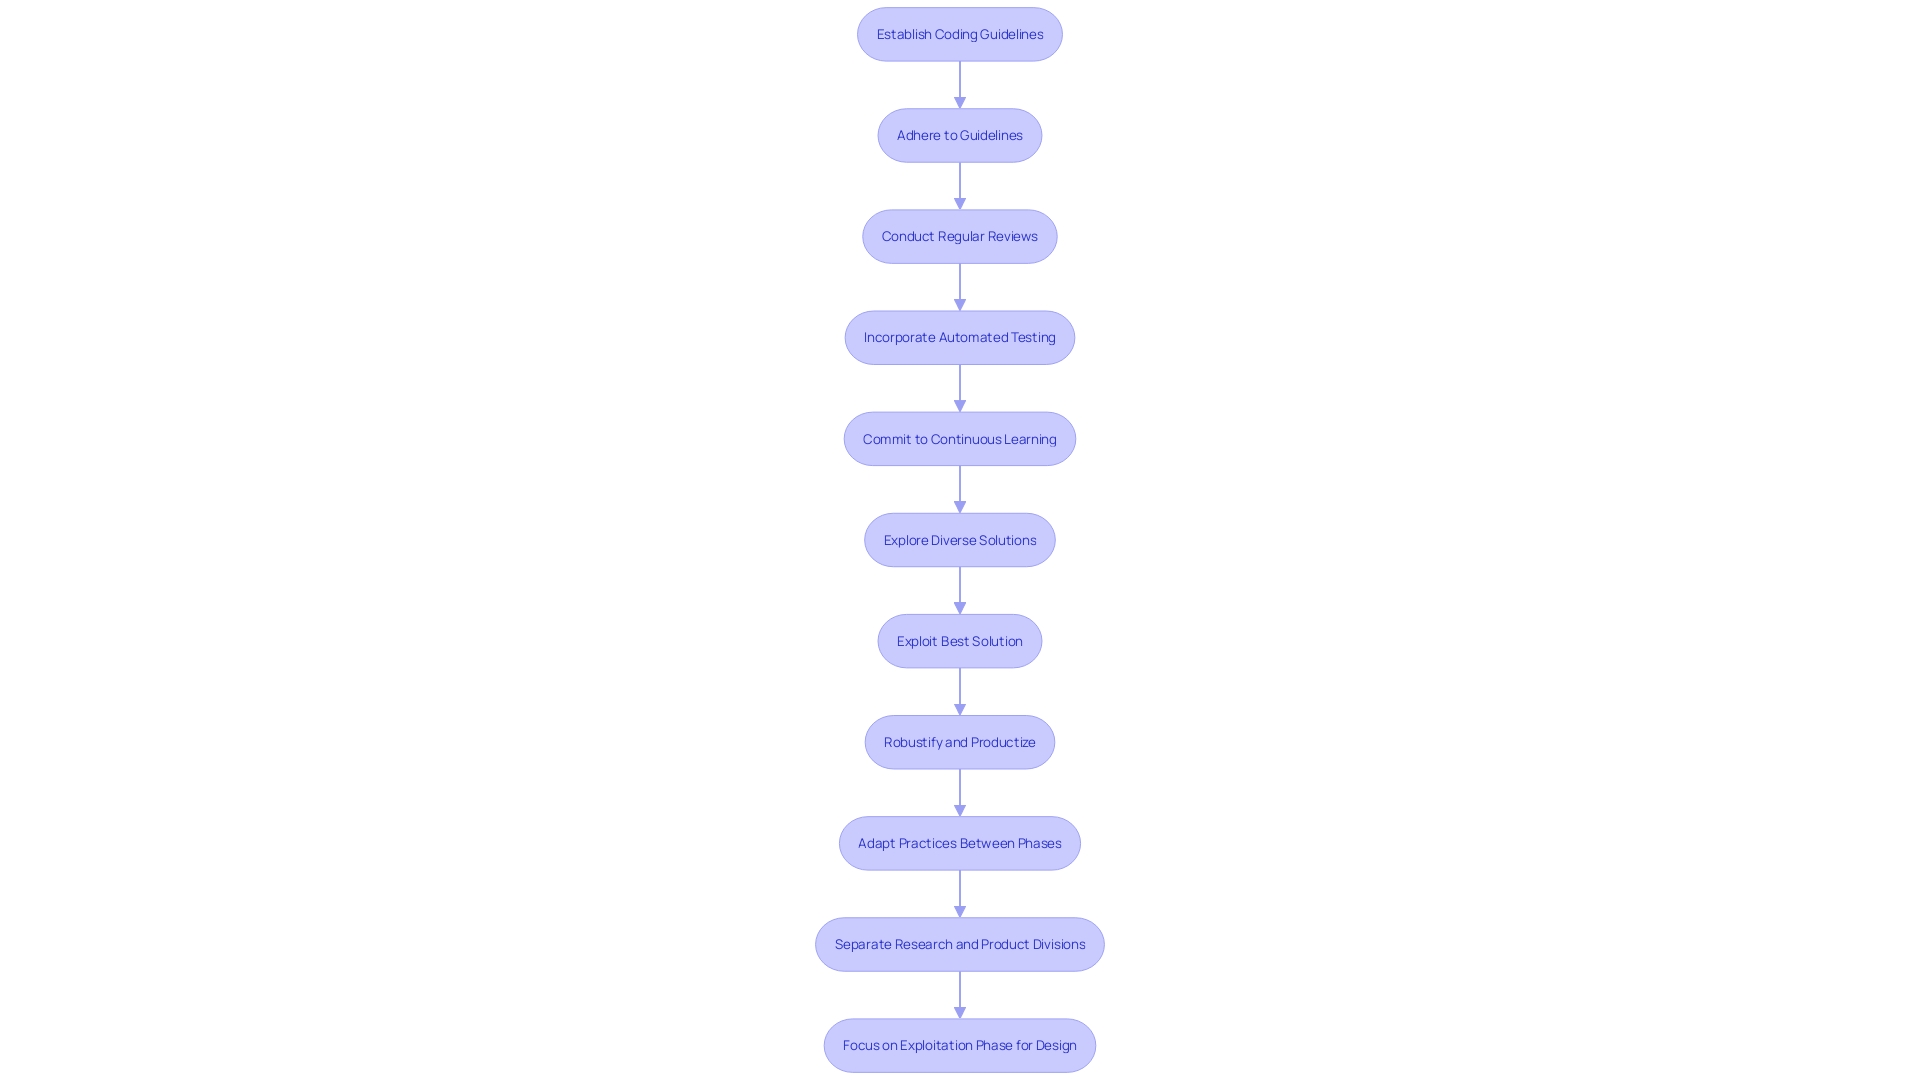
Task: Select the Adhere to Guidelines step
Action: (960, 135)
